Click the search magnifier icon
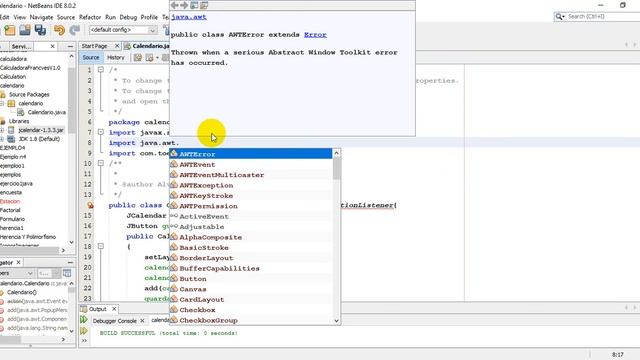Screen dimensions: 640x360 coord(560,16)
